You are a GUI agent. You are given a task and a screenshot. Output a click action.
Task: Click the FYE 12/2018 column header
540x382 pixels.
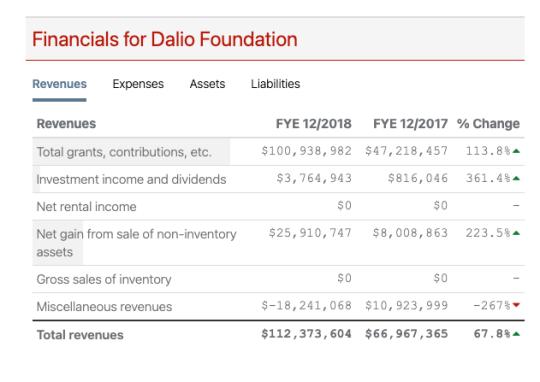[x=313, y=124]
